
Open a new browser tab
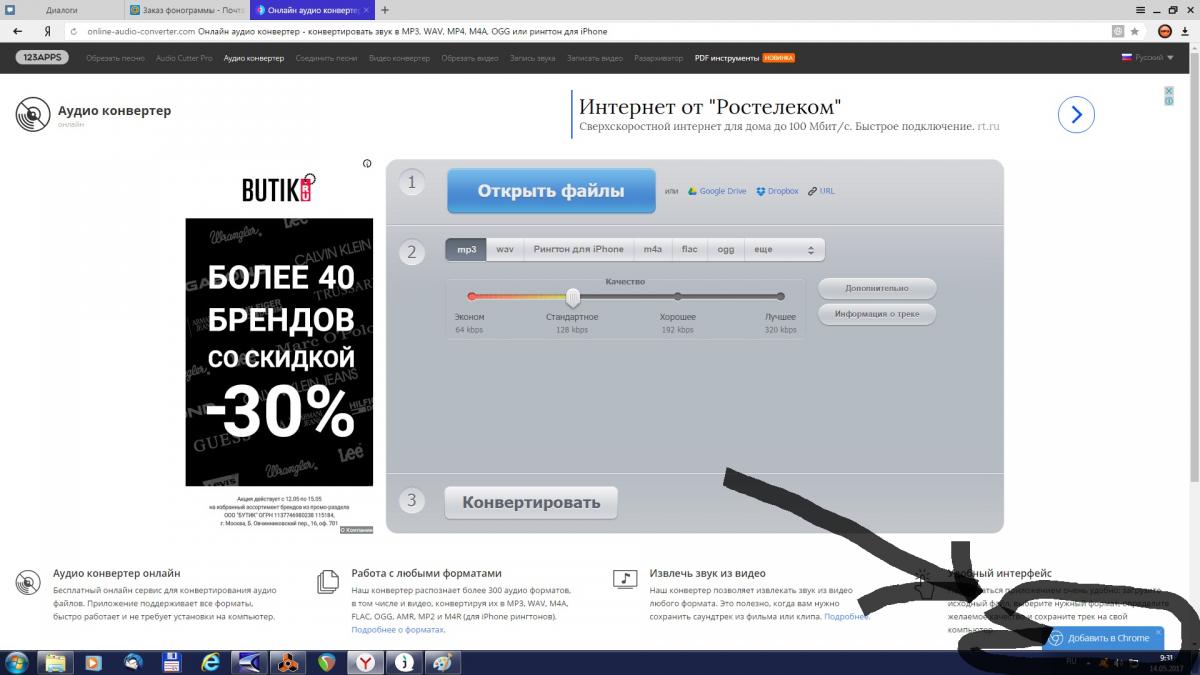[x=385, y=9]
